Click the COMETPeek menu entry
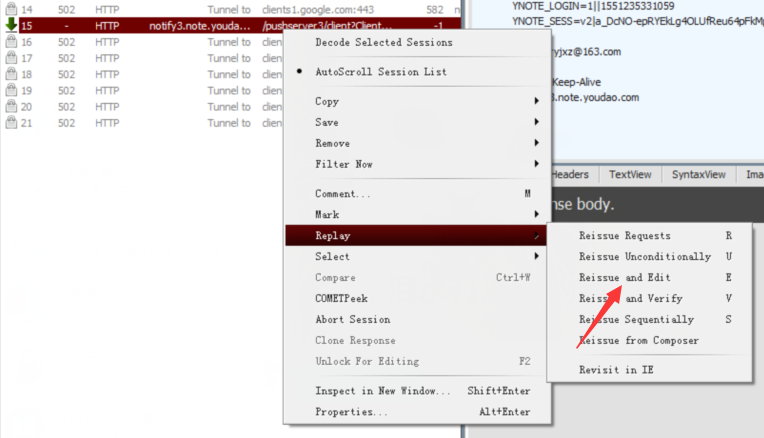Image resolution: width=764 pixels, height=438 pixels. point(418,298)
